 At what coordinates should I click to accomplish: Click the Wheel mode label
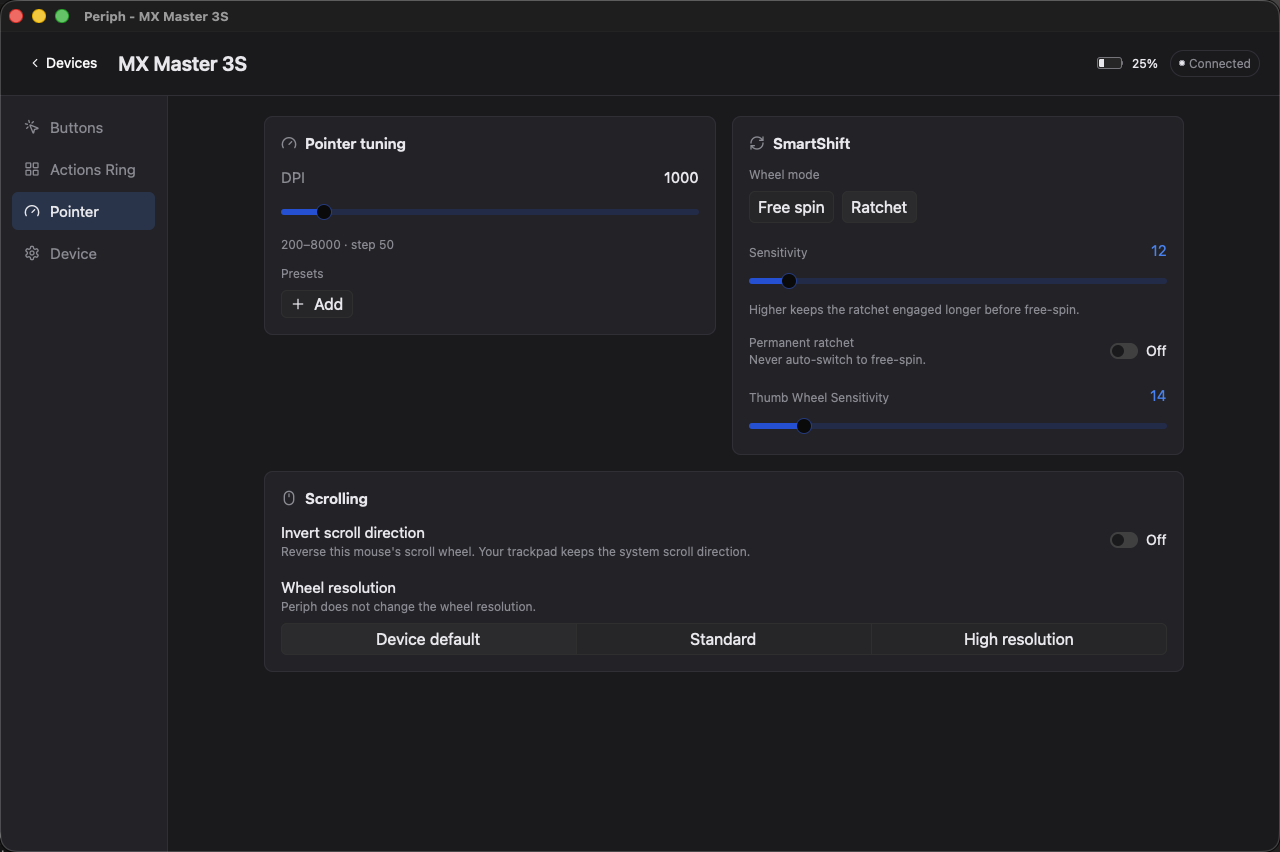coord(784,175)
